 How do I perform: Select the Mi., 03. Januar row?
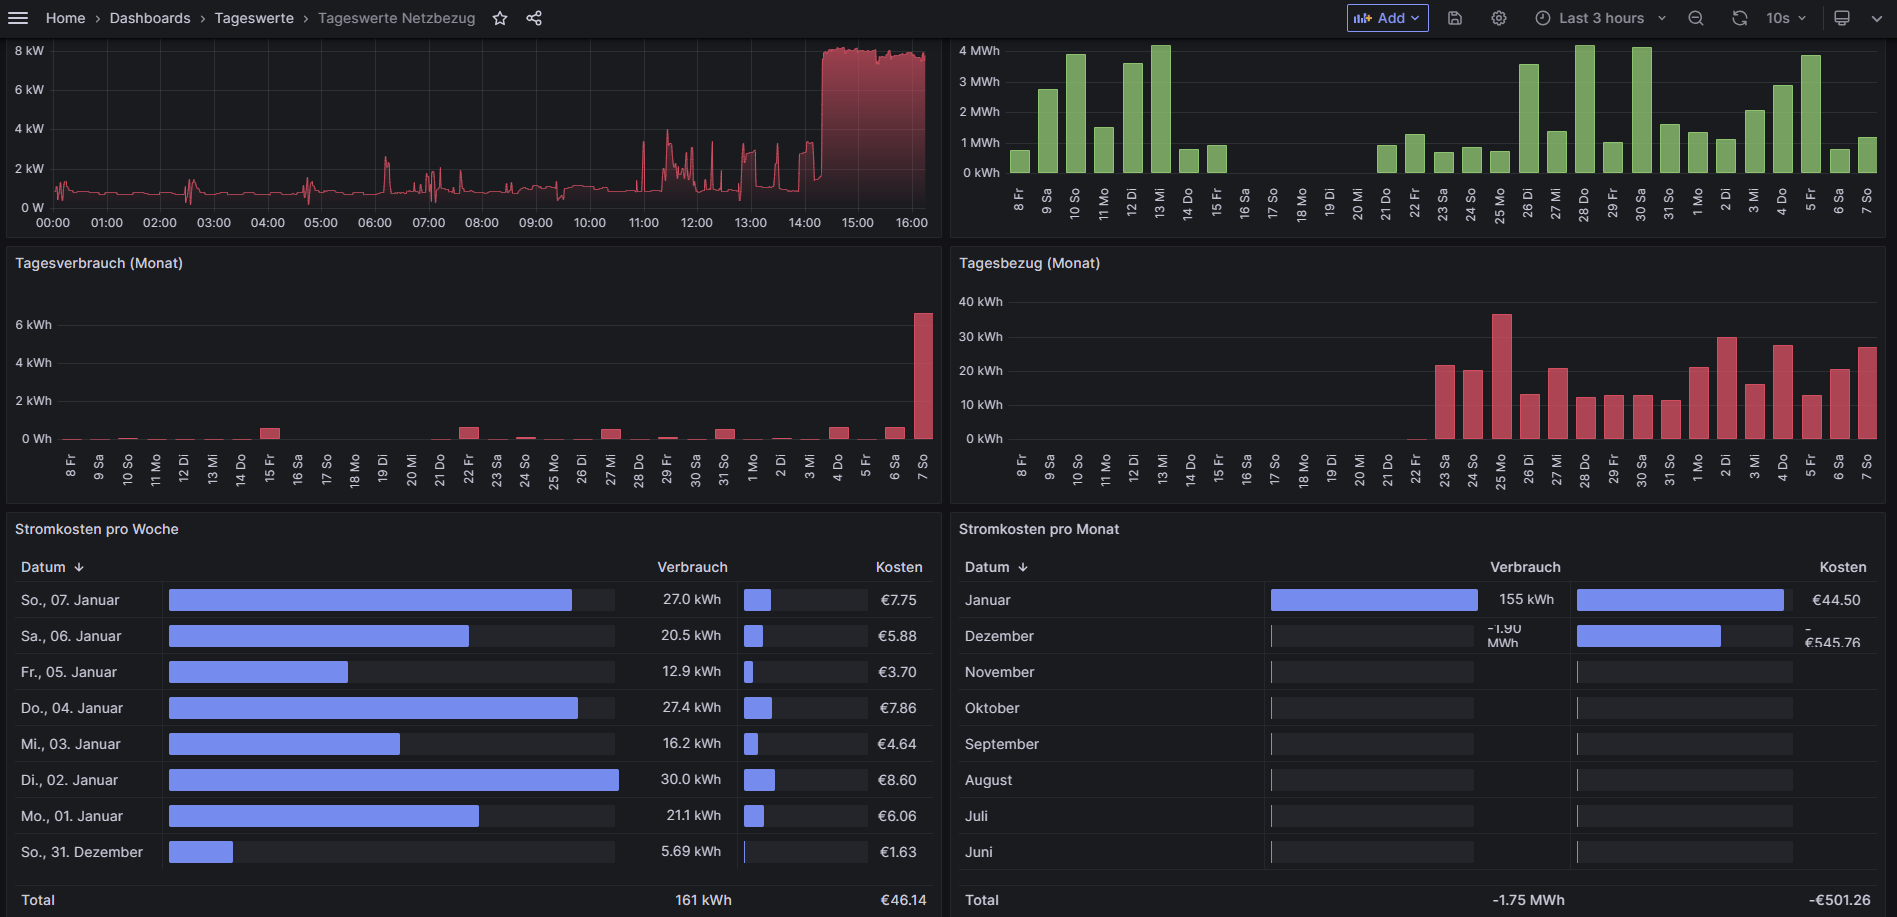tap(474, 744)
